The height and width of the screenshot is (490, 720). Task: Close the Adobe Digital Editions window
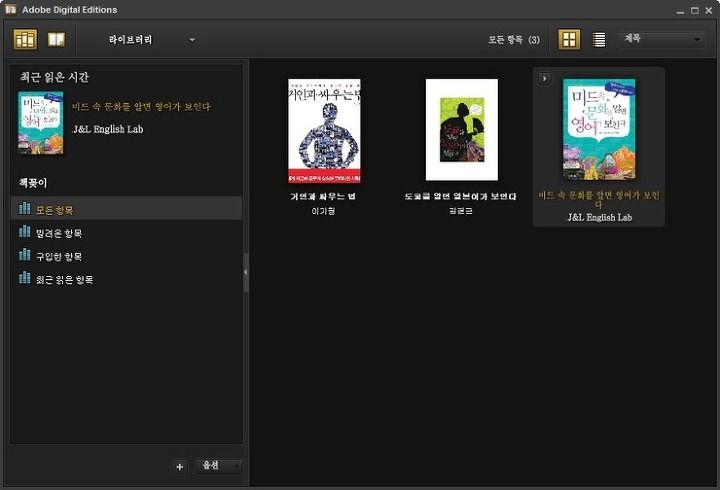pyautogui.click(x=709, y=10)
